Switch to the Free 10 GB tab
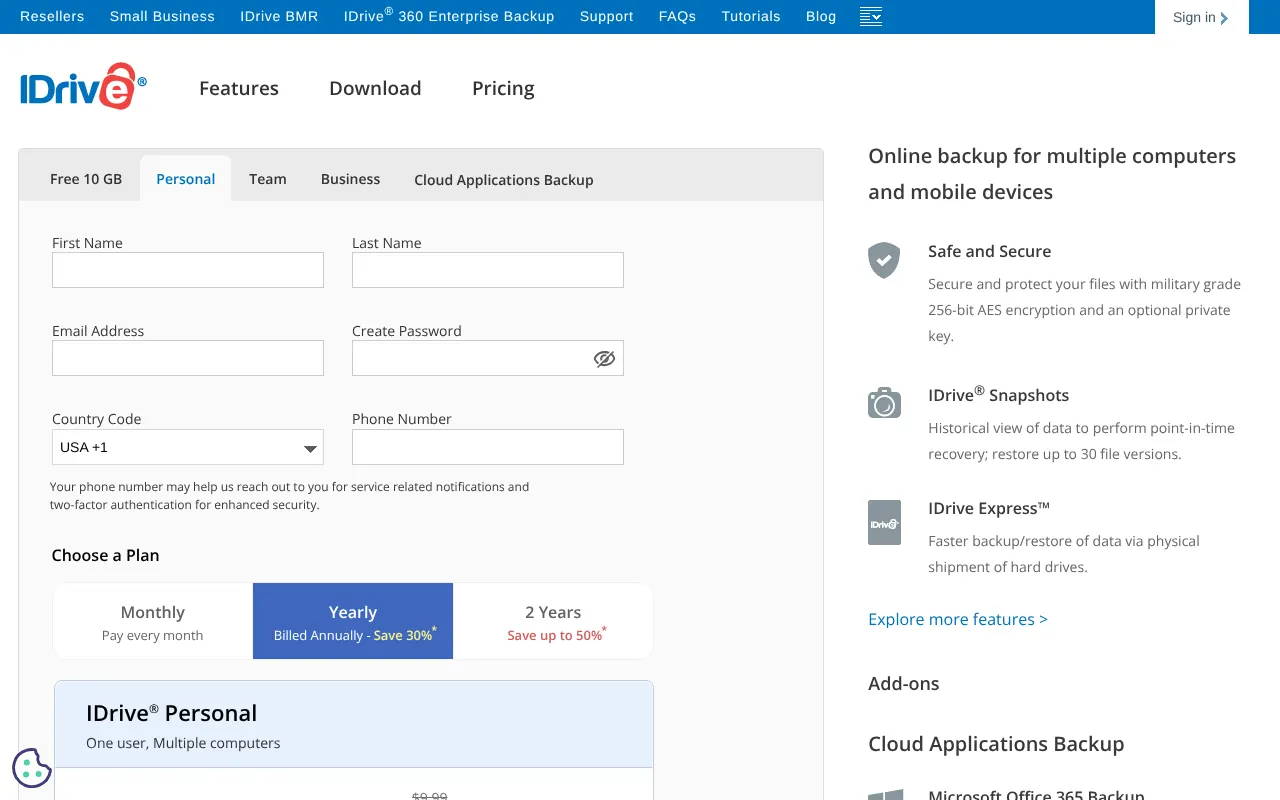1280x800 pixels. click(86, 179)
